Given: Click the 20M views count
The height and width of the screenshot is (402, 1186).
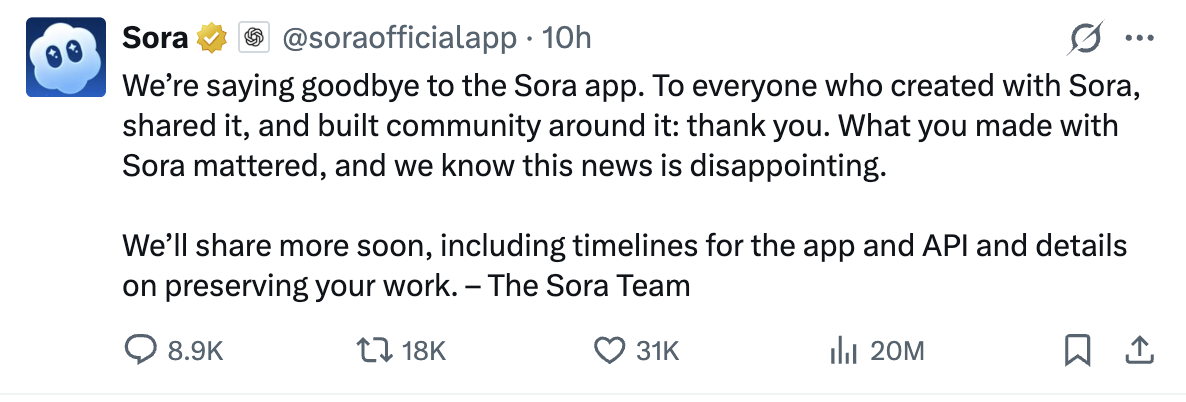Looking at the screenshot, I should (x=897, y=351).
